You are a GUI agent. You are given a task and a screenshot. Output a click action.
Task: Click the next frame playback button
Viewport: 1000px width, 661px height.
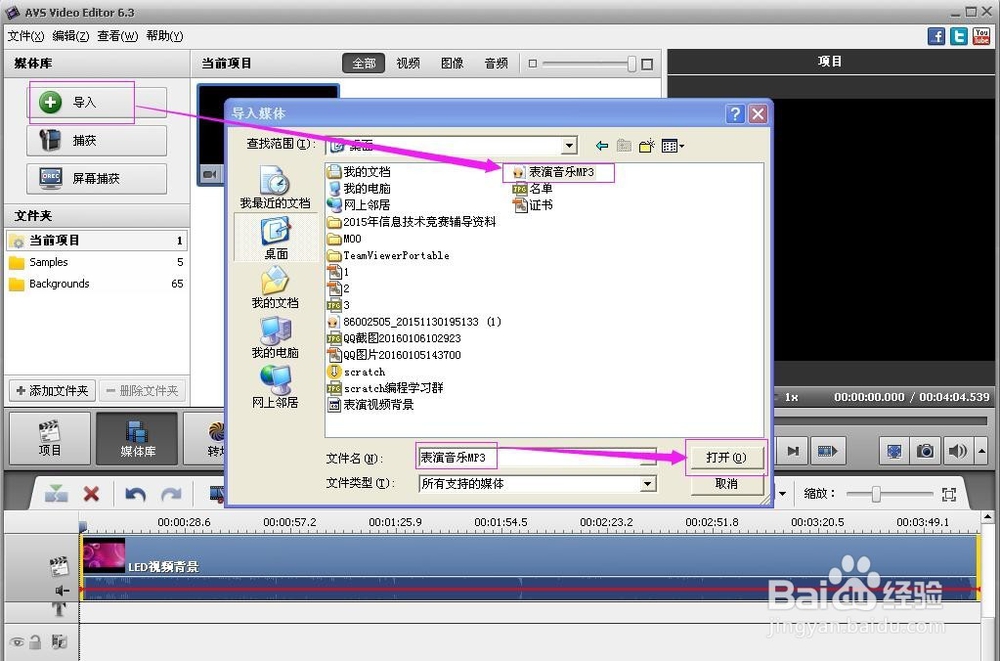(793, 451)
